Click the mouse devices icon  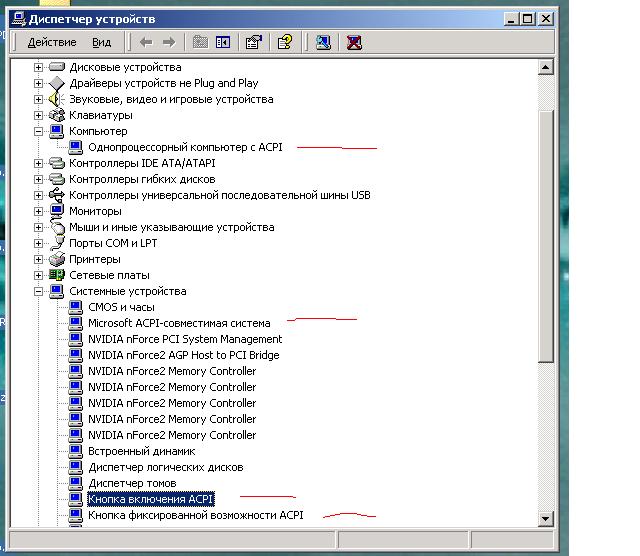pos(58,227)
